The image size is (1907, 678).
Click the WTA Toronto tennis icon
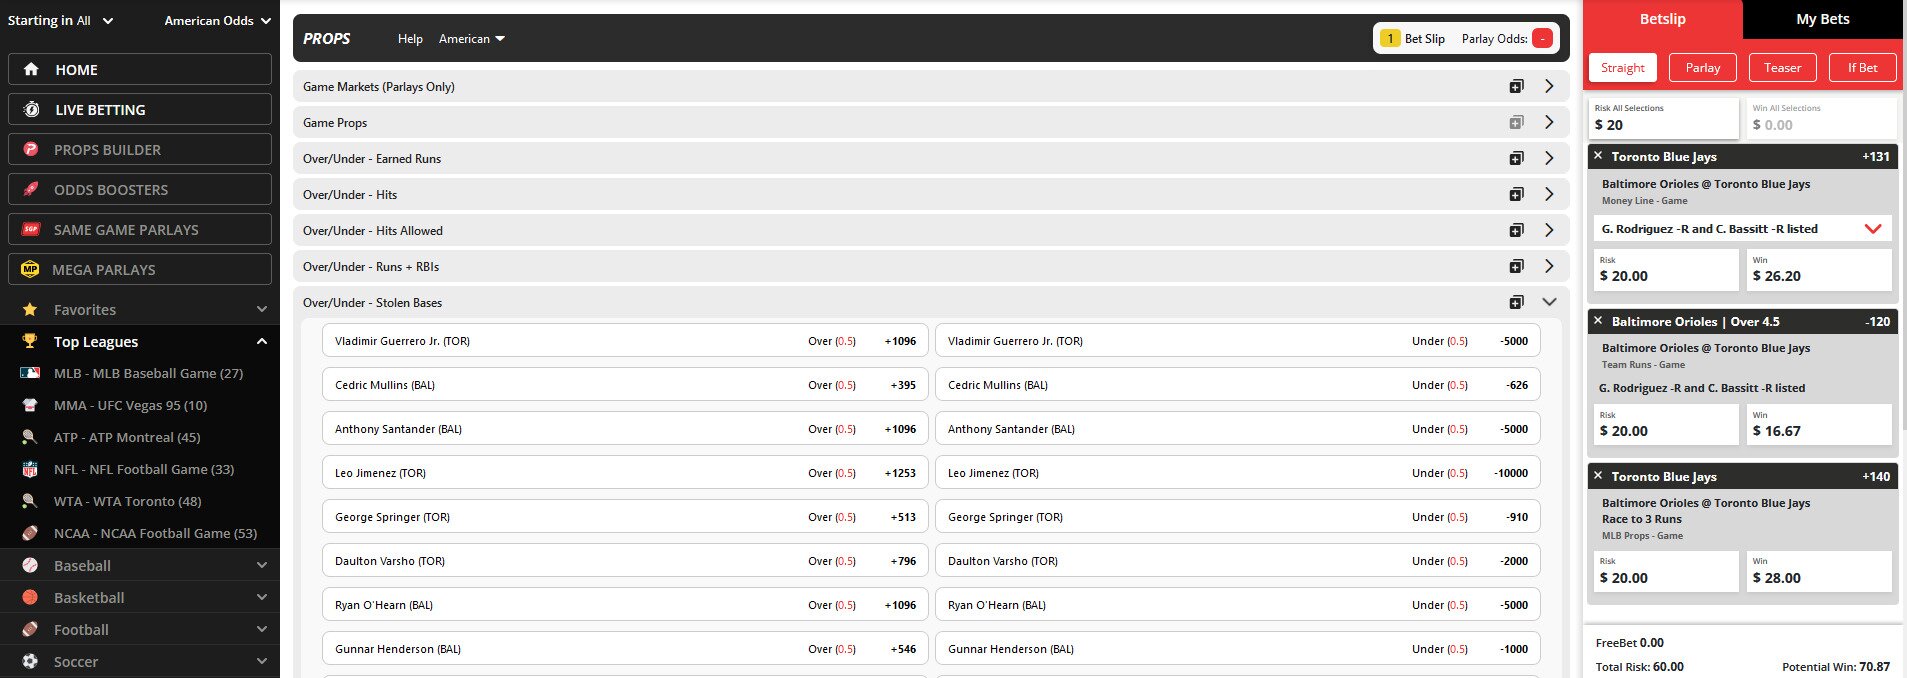tap(30, 502)
